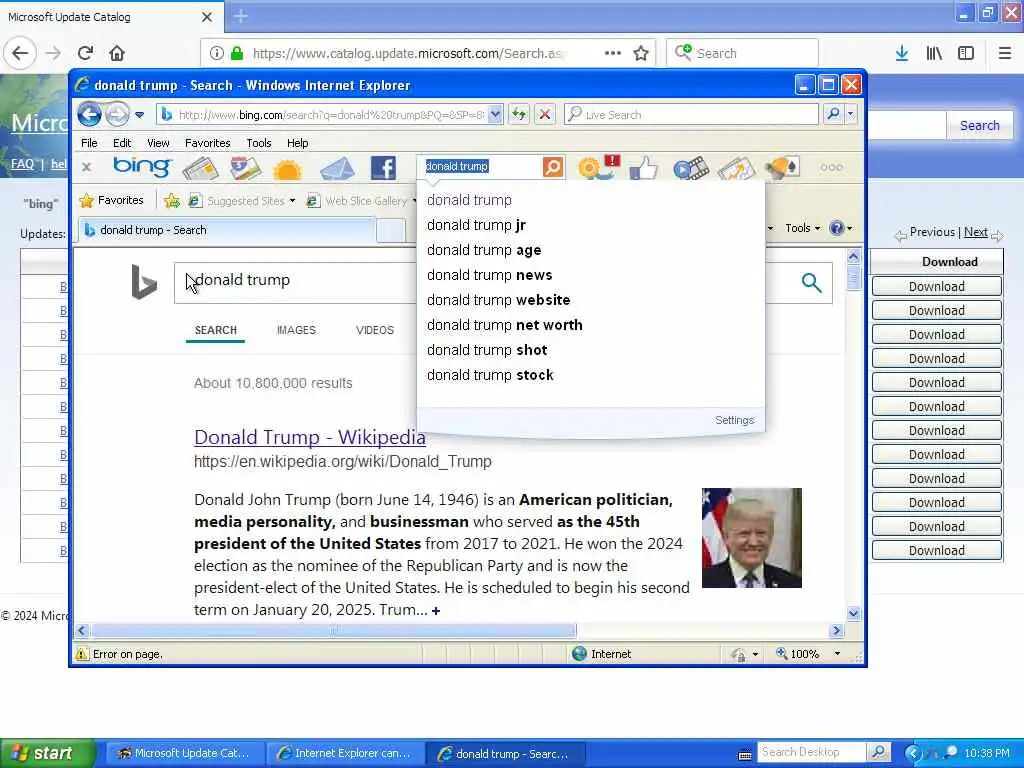Click the Windows Start button

[48, 753]
